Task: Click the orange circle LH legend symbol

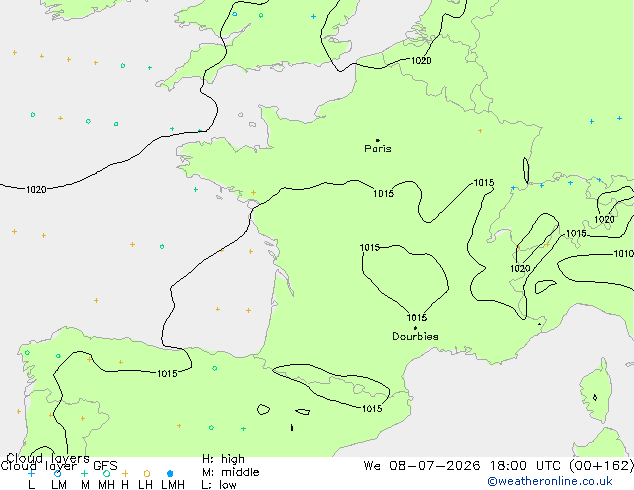Action: tap(147, 473)
